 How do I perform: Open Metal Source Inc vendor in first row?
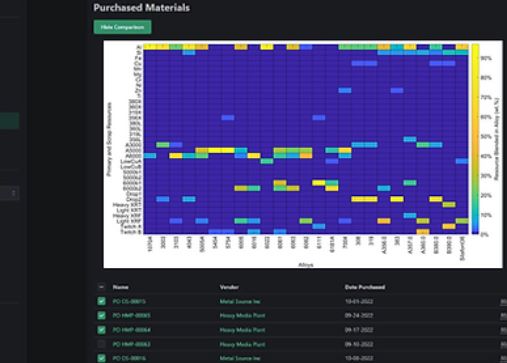coord(240,301)
